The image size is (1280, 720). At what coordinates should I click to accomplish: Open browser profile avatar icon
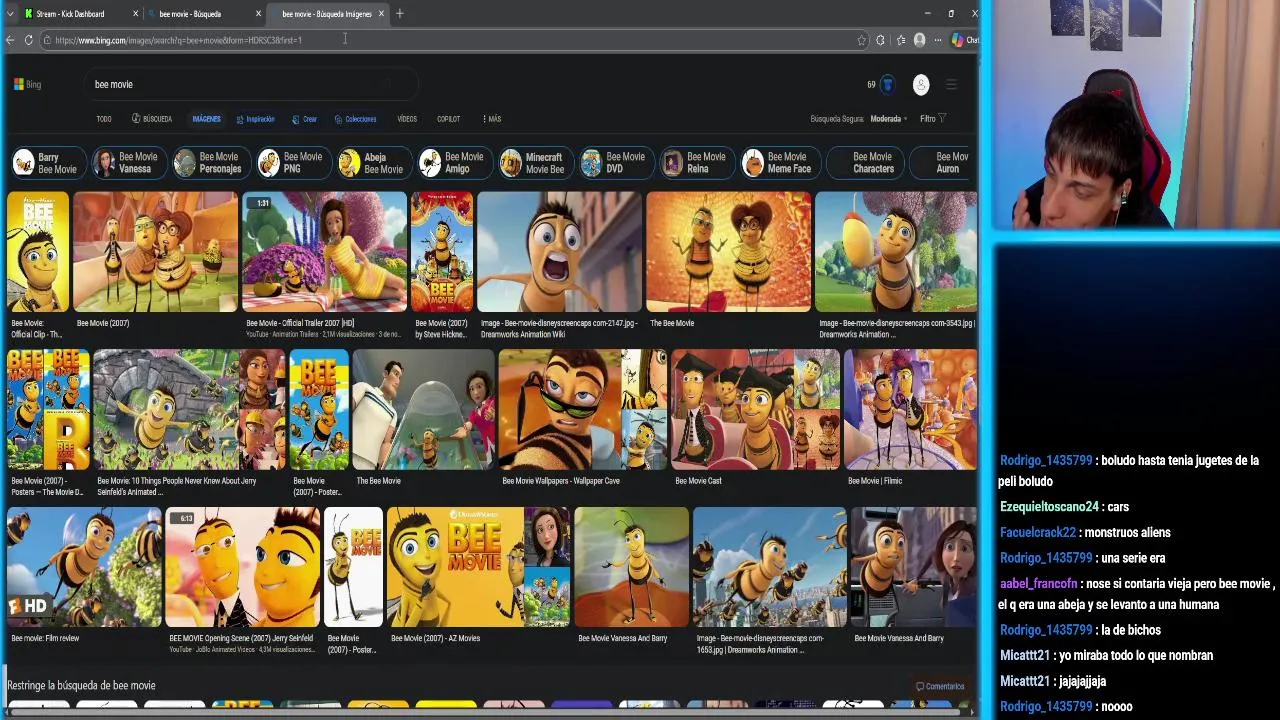point(919,40)
